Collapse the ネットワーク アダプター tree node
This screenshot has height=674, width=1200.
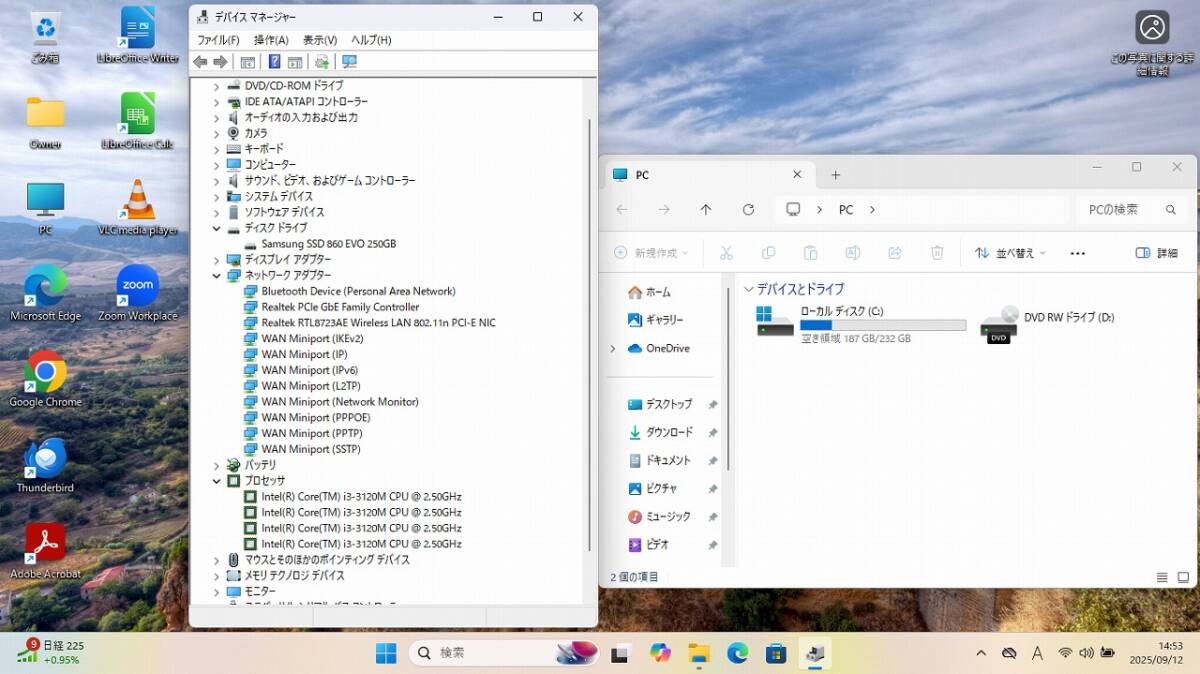217,275
